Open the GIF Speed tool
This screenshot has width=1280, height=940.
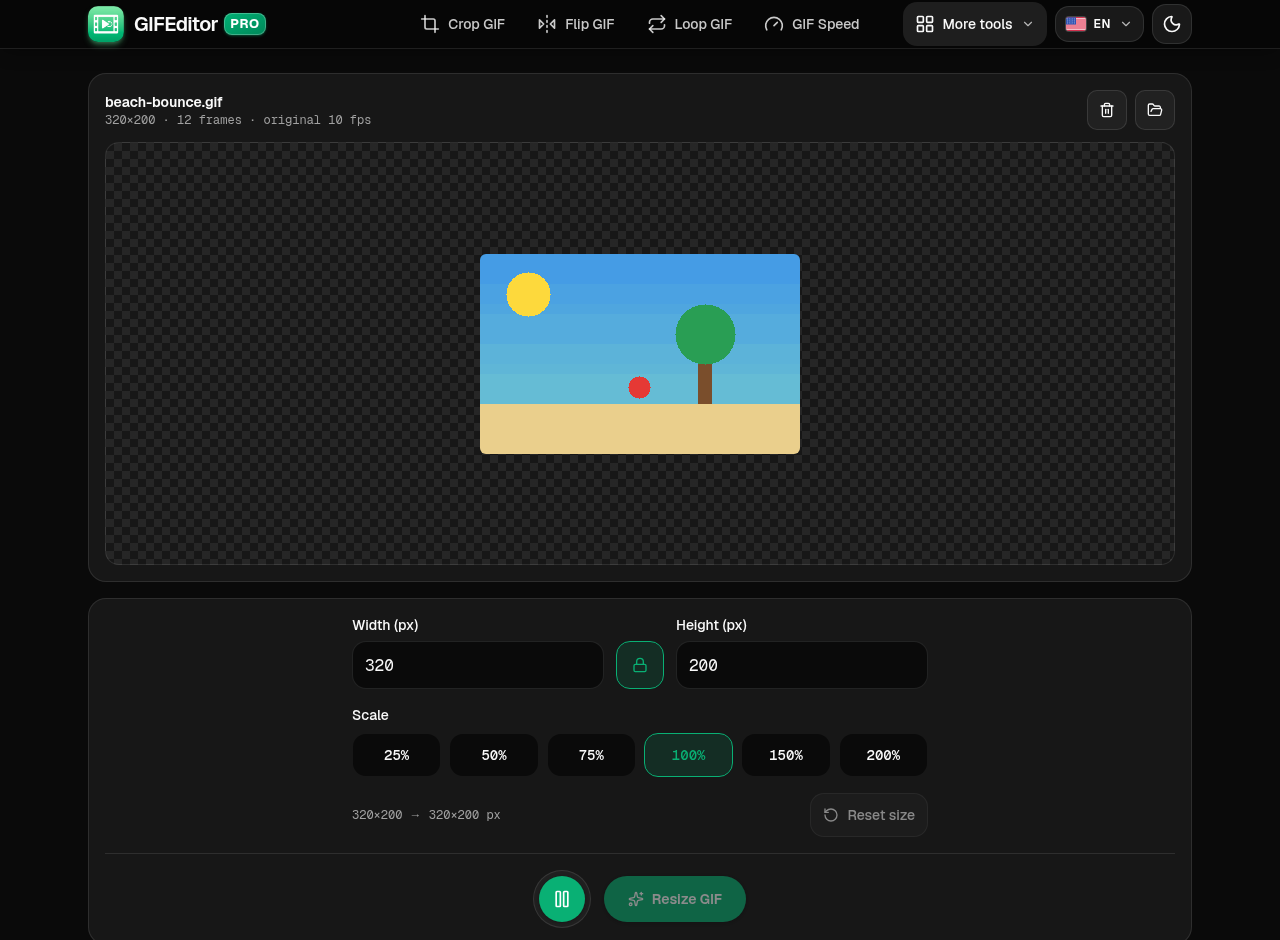[811, 24]
